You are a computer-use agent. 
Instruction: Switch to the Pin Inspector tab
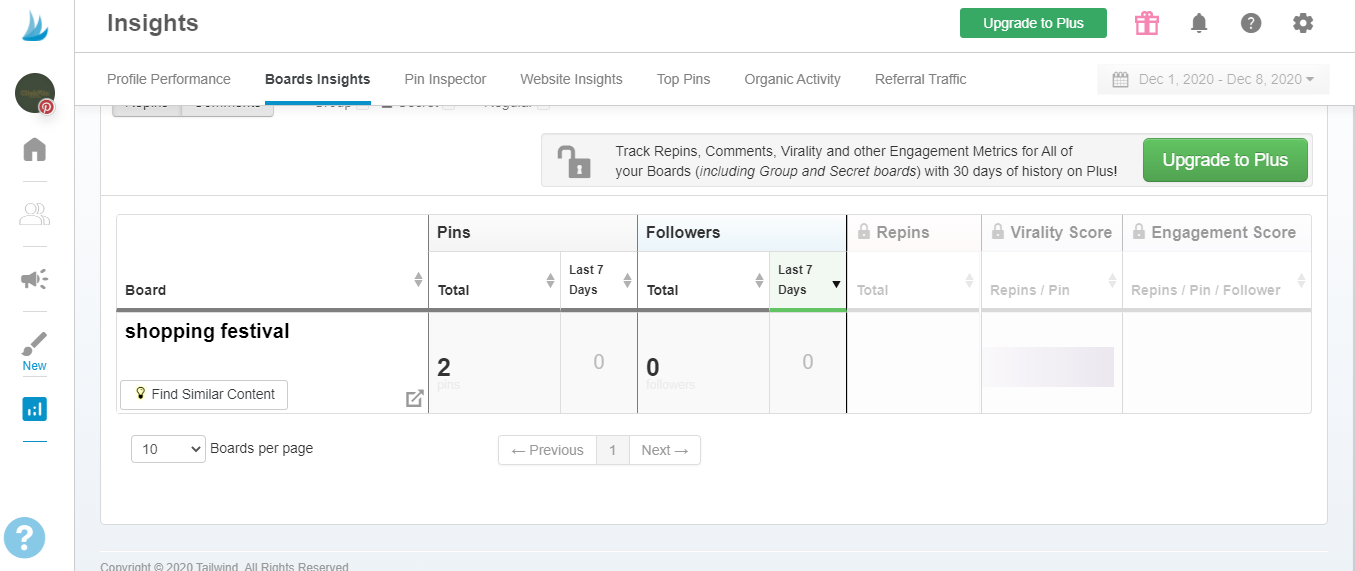pyautogui.click(x=445, y=79)
